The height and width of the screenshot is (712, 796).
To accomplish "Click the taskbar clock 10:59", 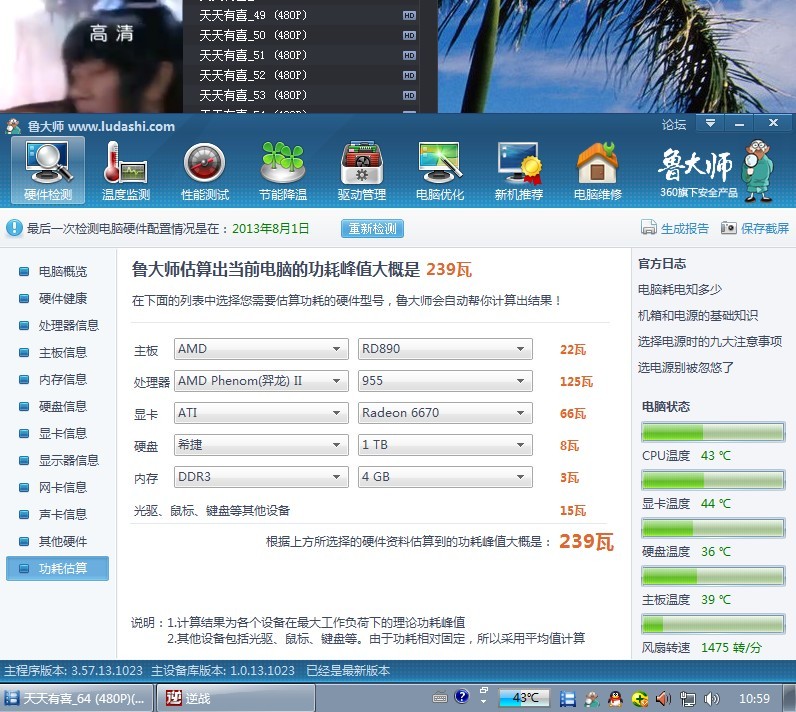I will [754, 699].
